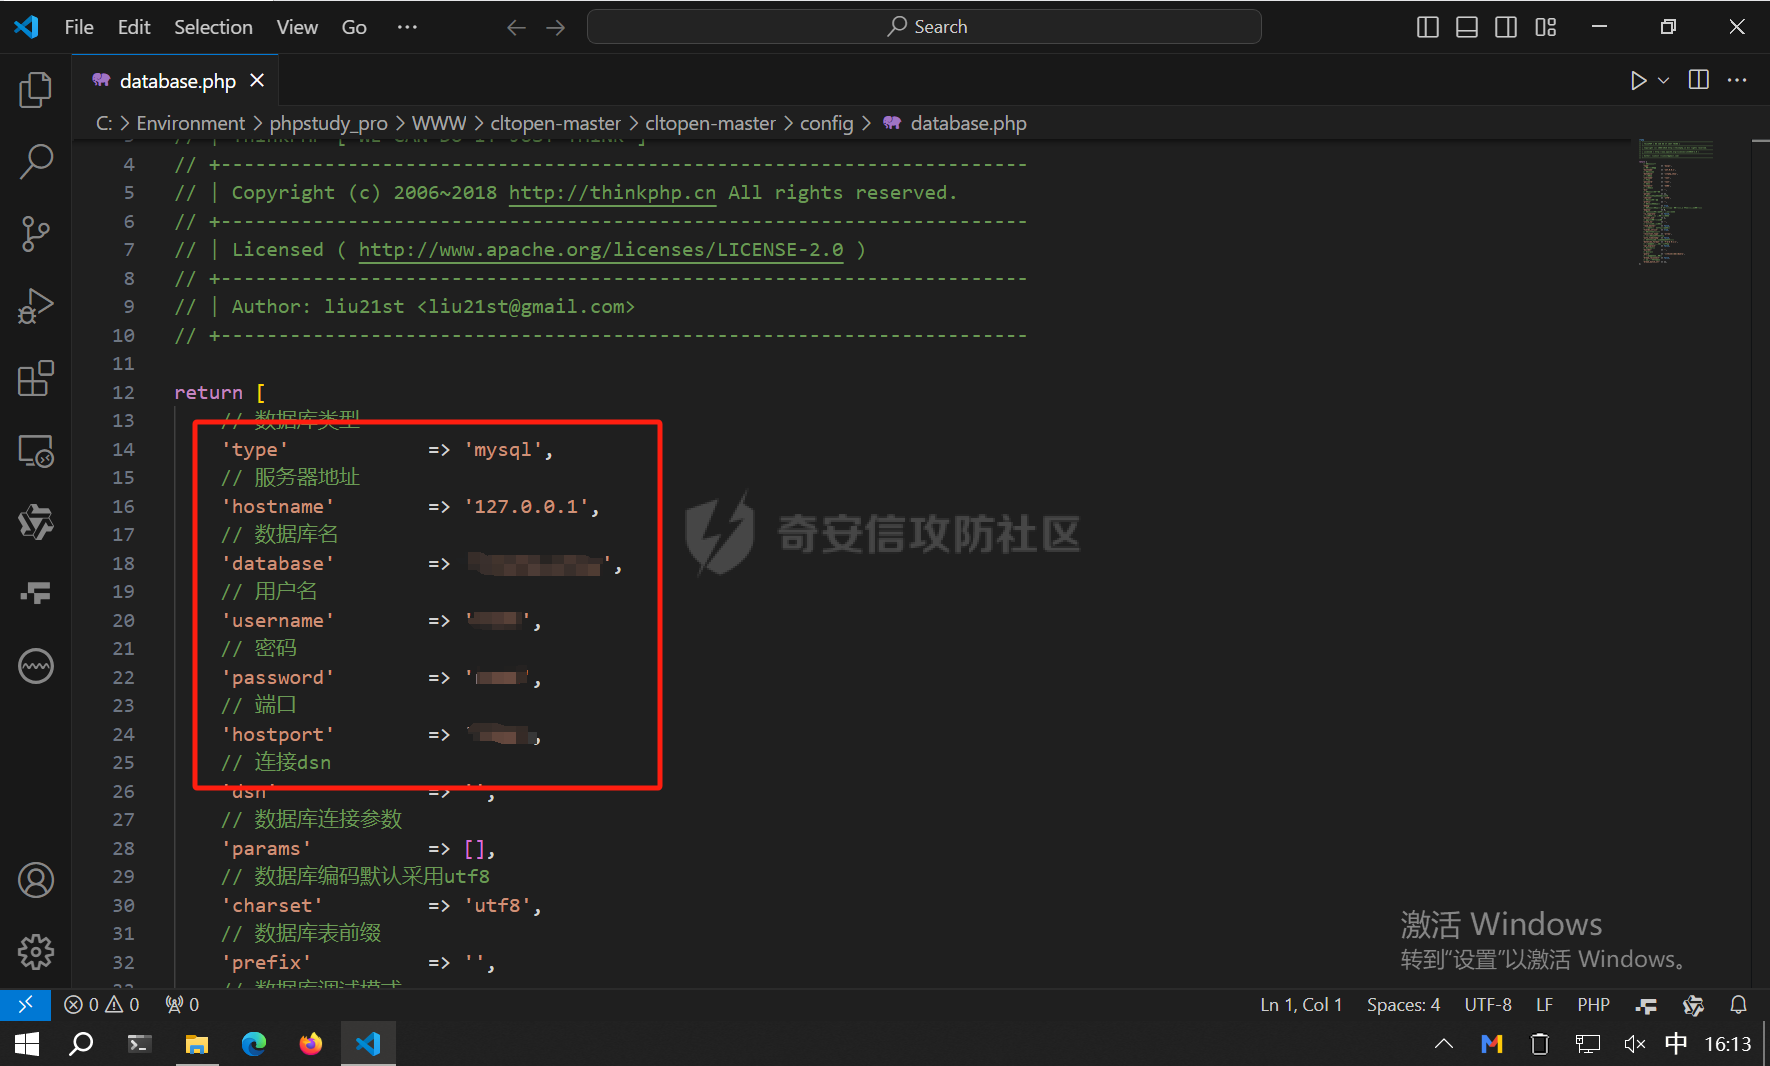
Task: Open the Search view in activity bar
Action: point(36,161)
